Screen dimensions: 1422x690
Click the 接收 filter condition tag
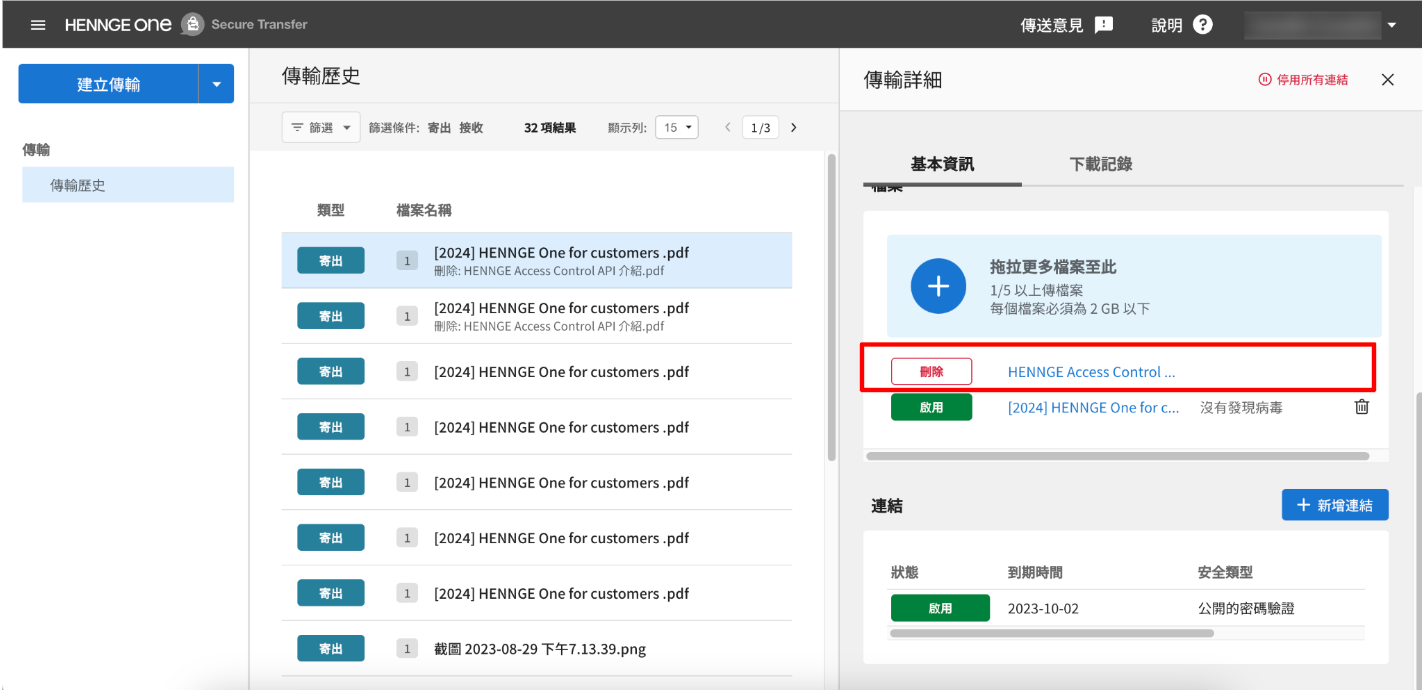[471, 128]
